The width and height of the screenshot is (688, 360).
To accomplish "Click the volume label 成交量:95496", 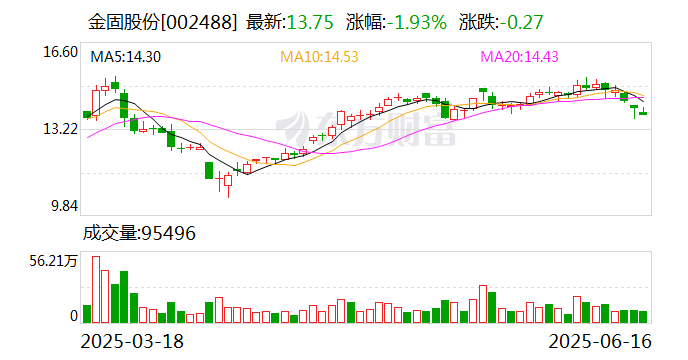I will pyautogui.click(x=139, y=233).
